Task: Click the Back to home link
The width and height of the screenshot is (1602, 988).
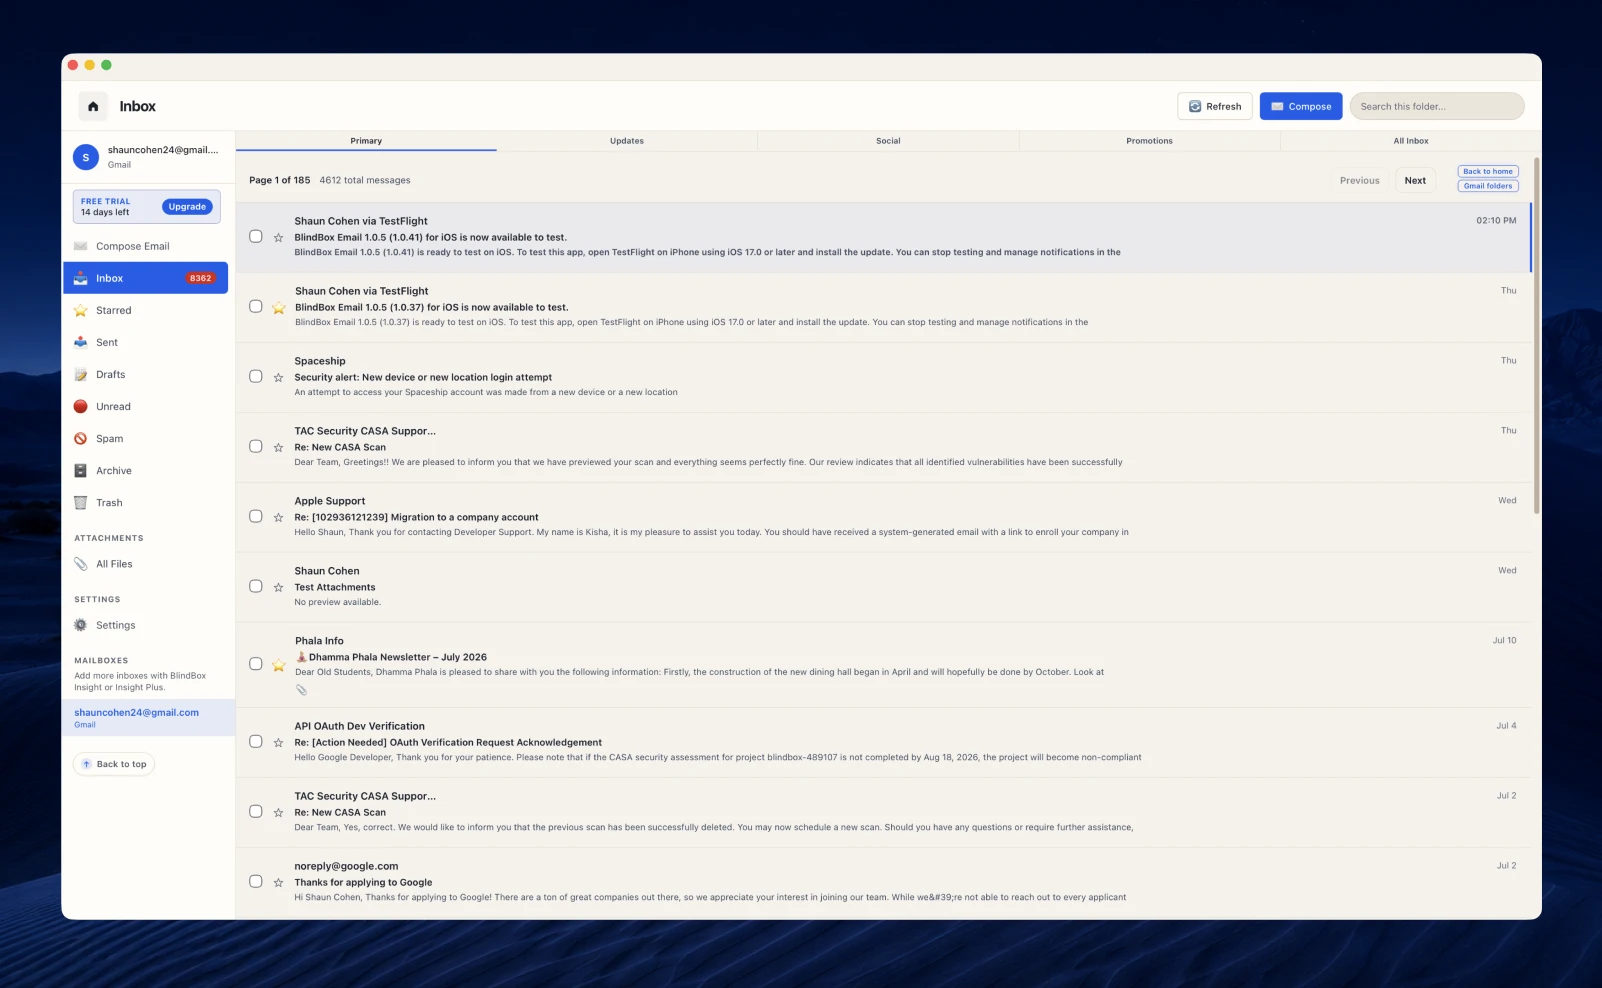Action: point(1488,171)
